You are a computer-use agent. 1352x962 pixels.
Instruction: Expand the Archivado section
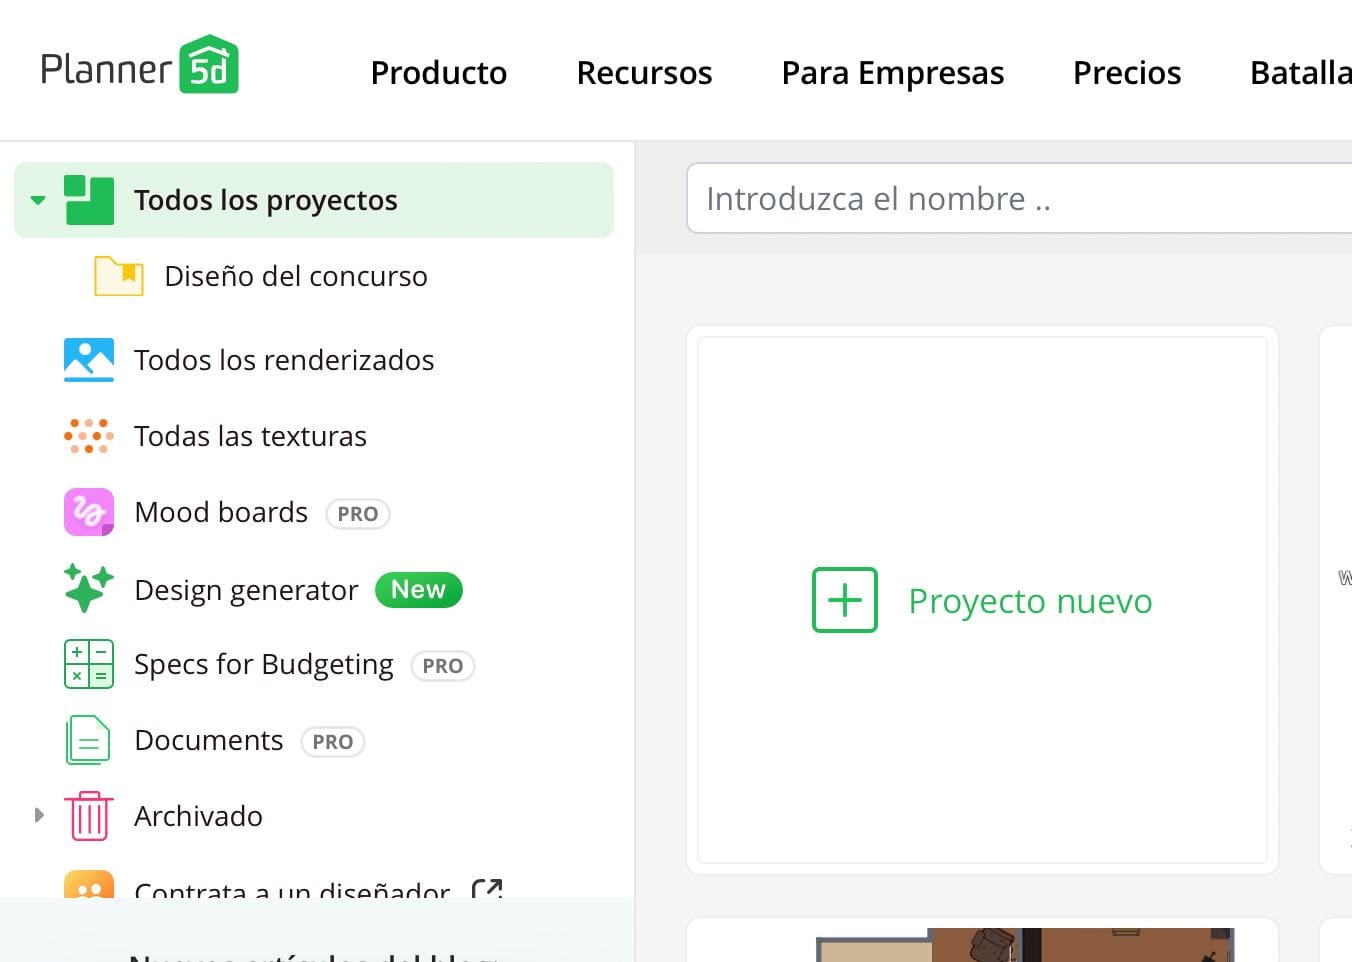point(39,815)
